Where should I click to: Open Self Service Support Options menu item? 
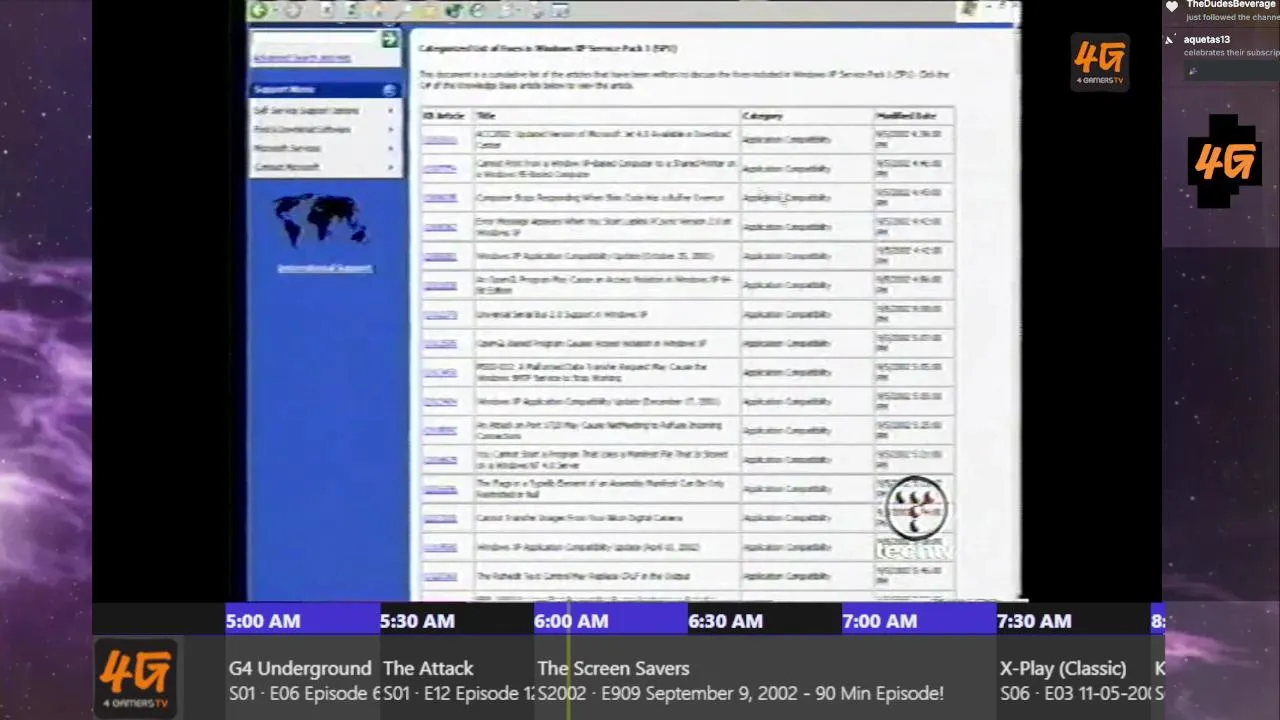[306, 110]
